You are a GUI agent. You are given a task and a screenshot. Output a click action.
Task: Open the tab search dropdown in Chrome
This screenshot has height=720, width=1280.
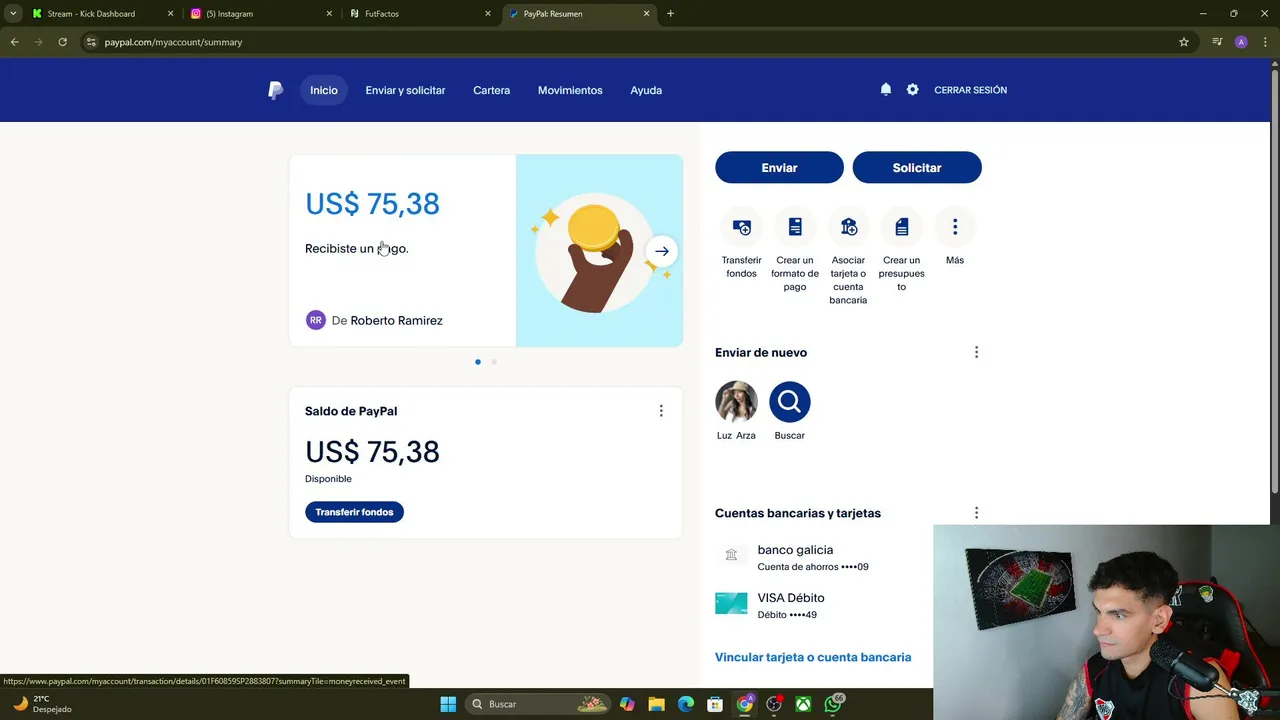point(13,14)
